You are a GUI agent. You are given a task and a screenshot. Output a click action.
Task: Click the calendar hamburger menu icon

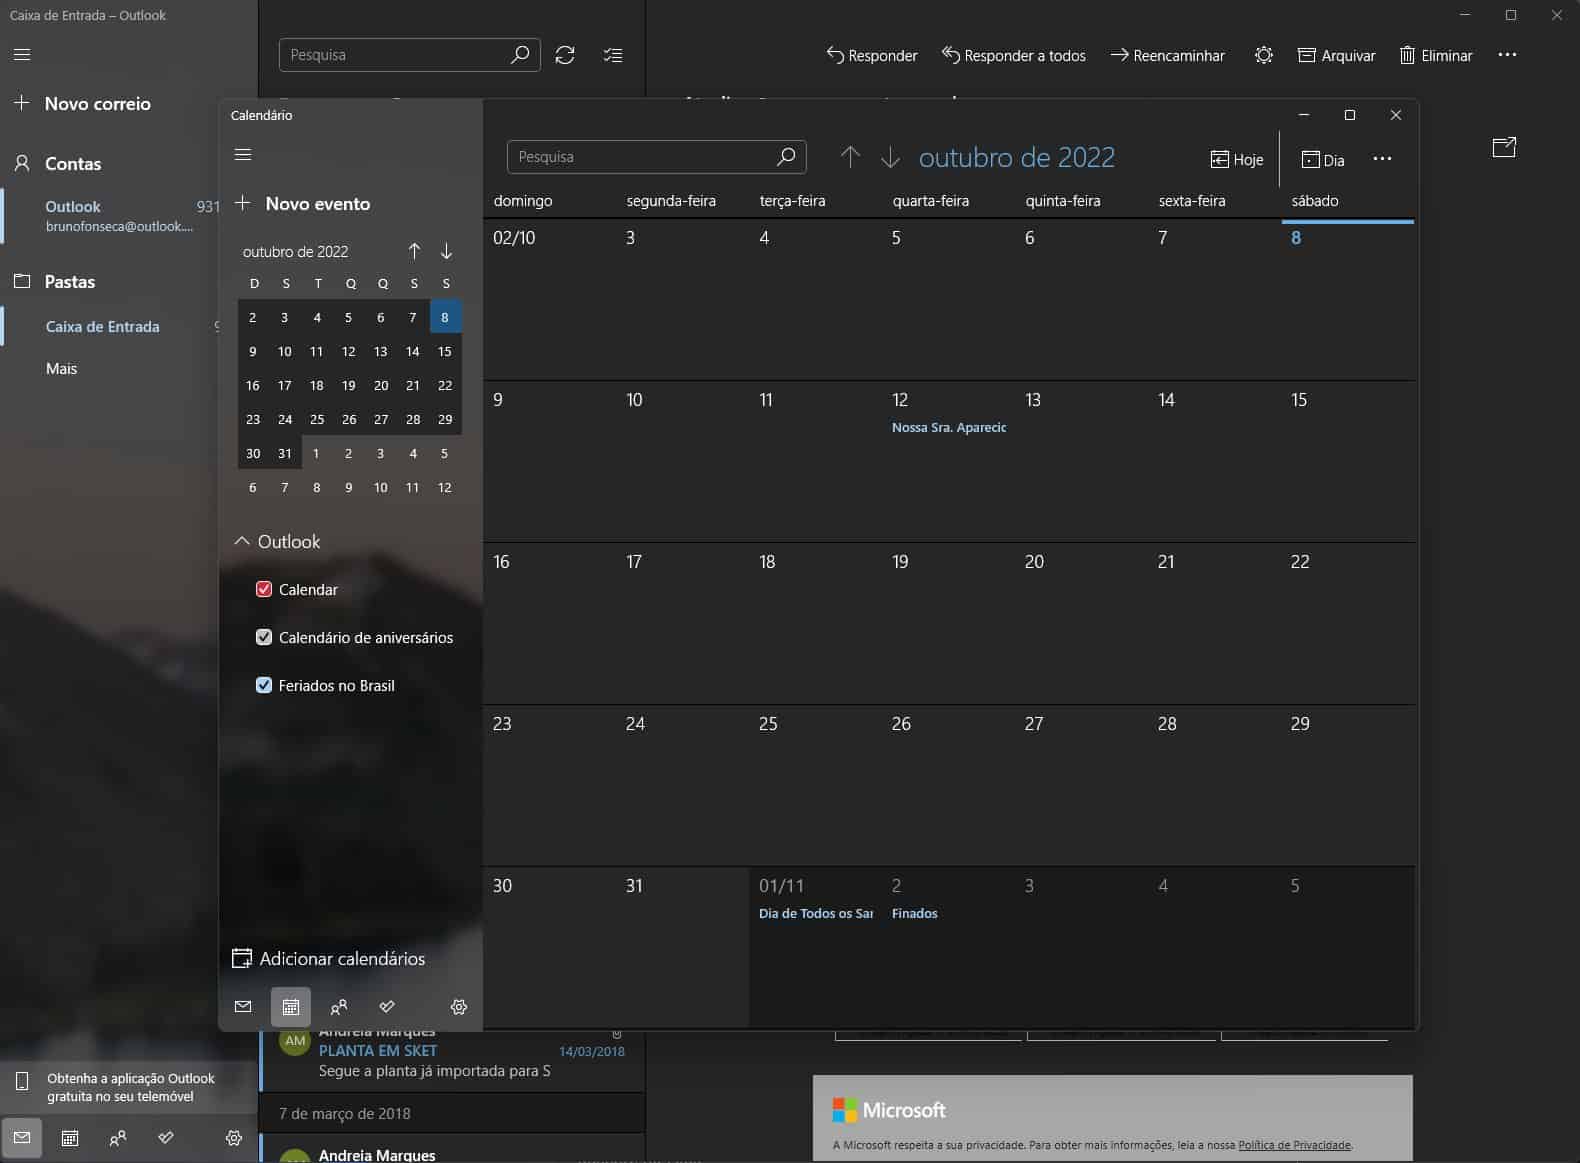(x=243, y=155)
